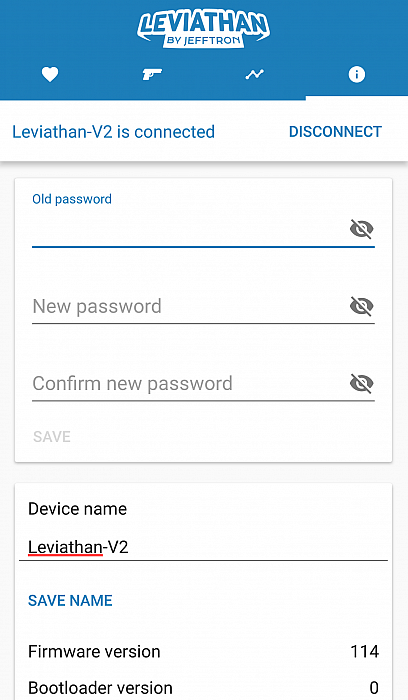Image resolution: width=408 pixels, height=700 pixels.
Task: Disconnect from Leviathan-V2
Action: pyautogui.click(x=335, y=132)
